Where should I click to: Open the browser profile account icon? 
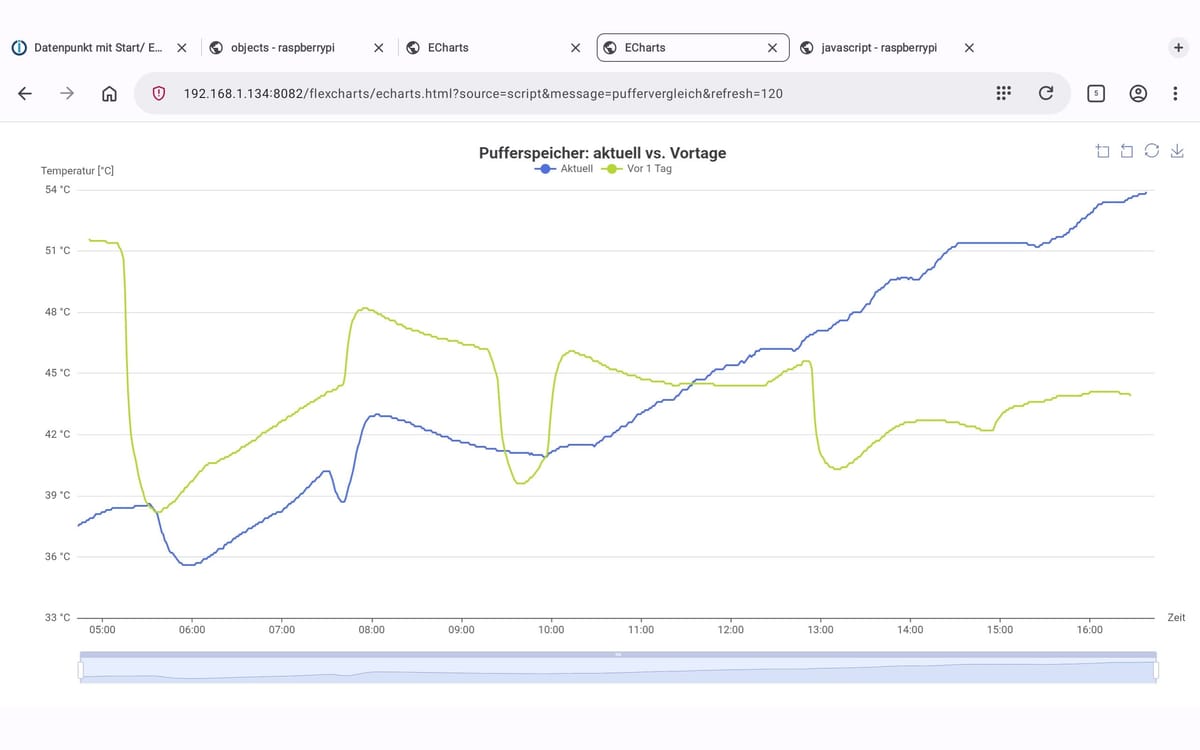click(x=1138, y=93)
